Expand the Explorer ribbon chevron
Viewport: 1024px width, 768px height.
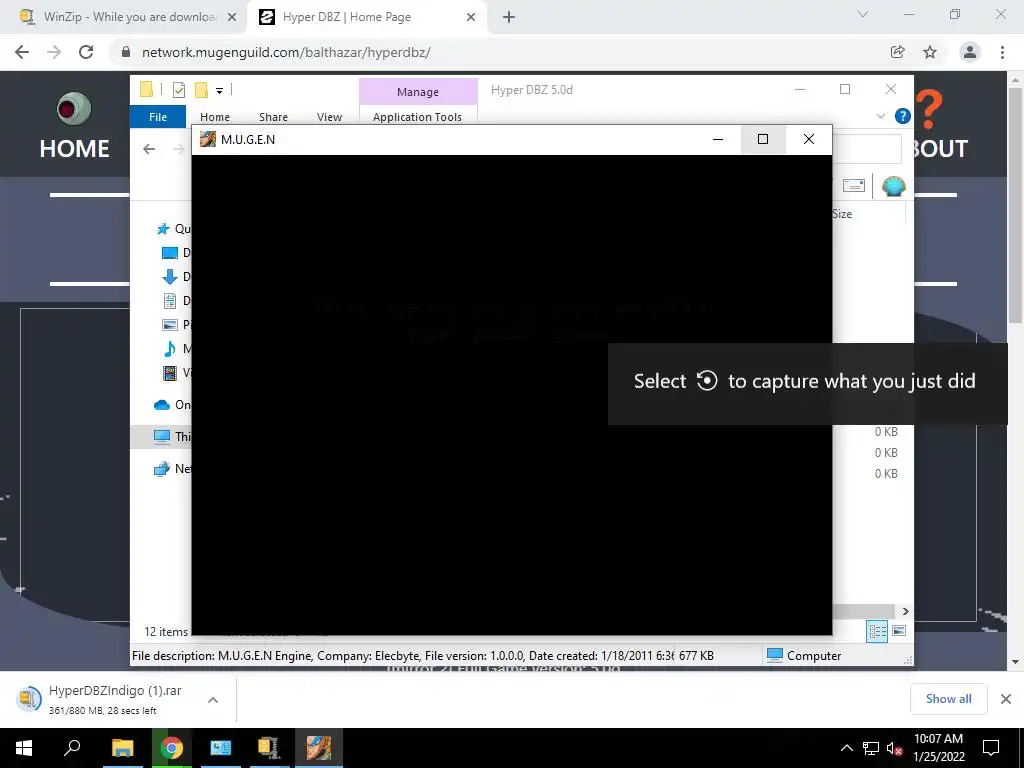click(x=880, y=116)
